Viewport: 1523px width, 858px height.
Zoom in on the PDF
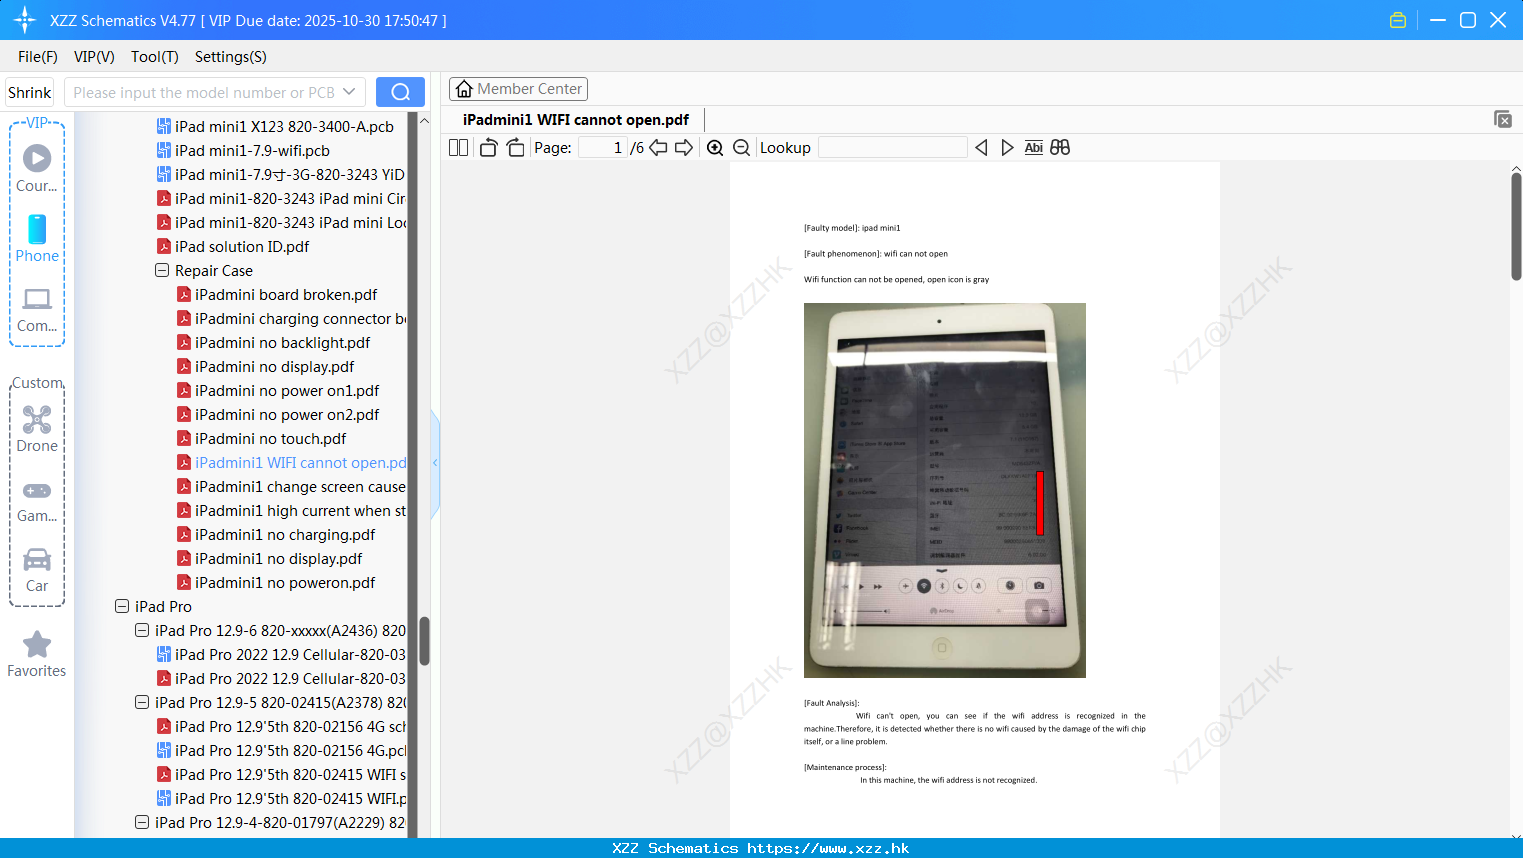(x=715, y=148)
